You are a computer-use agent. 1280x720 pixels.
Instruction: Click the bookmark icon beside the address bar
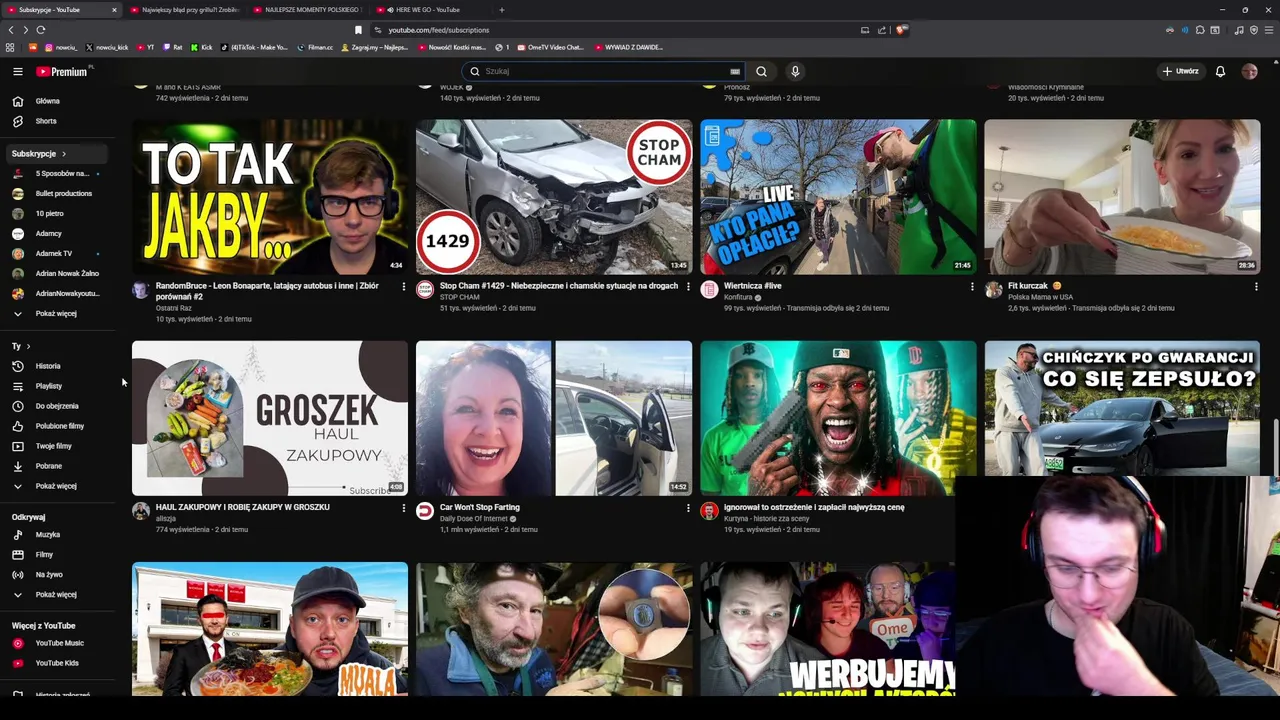[358, 30]
